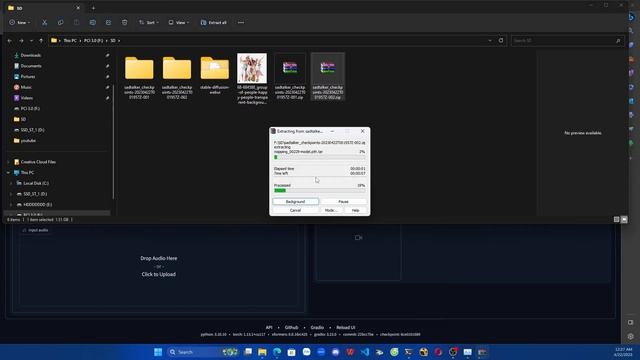Open Videos in quick access
This screenshot has height=360, width=640.
point(27,98)
